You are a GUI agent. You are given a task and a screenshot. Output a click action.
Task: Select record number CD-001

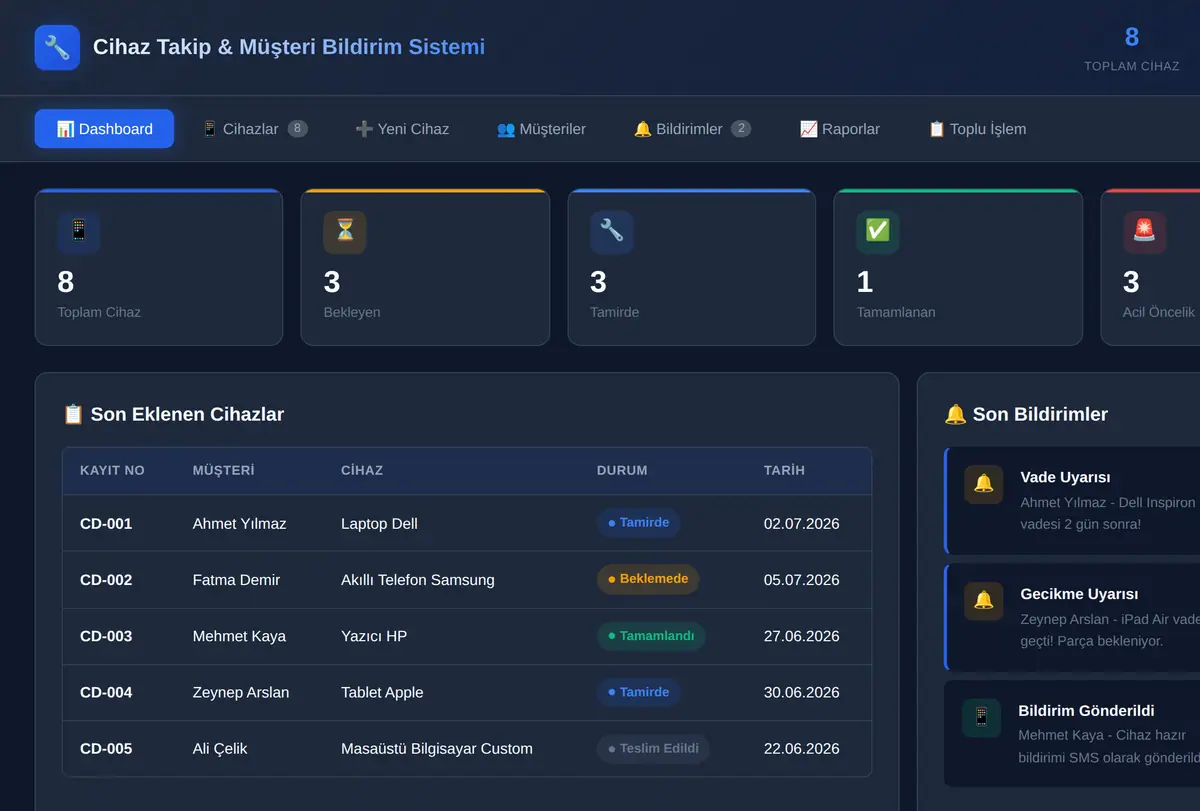tap(106, 524)
